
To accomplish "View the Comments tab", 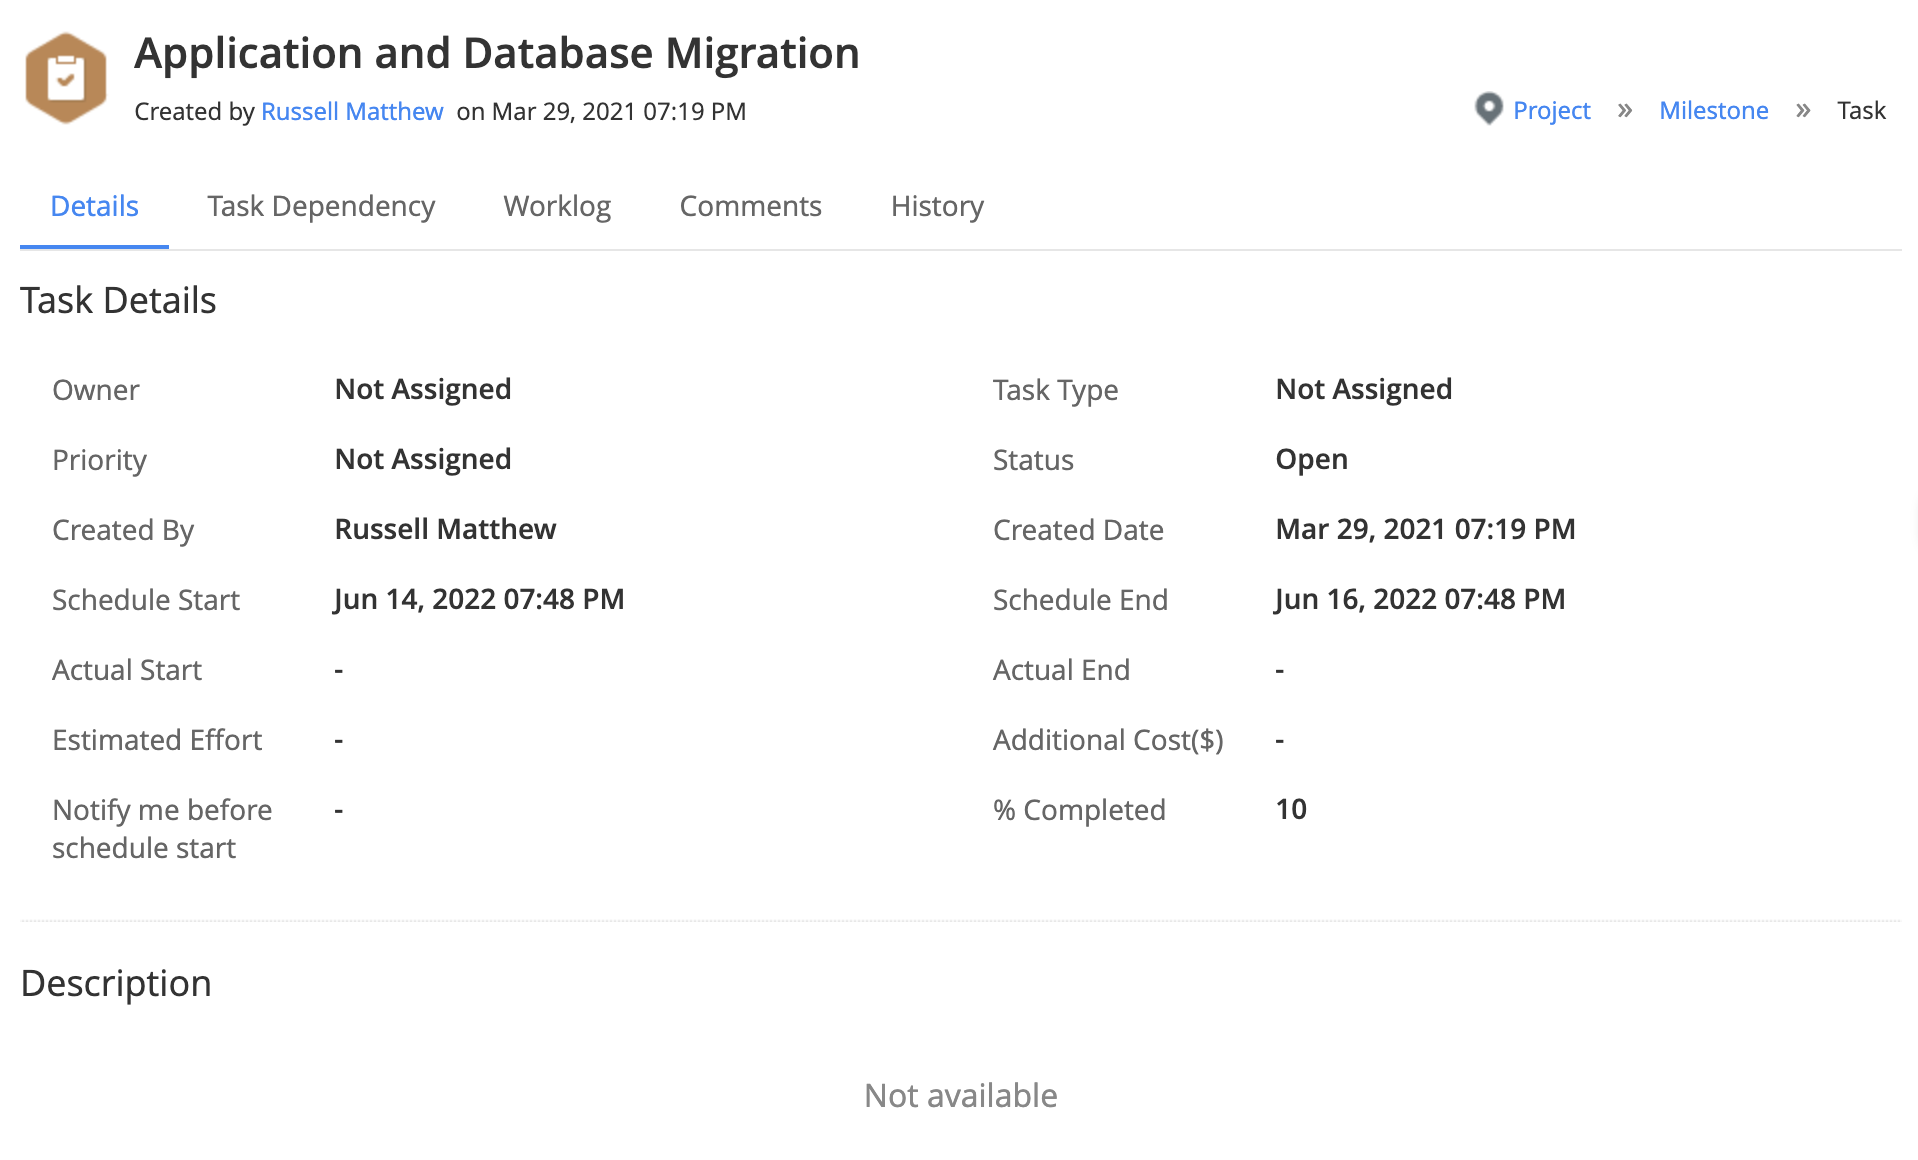I will (750, 206).
